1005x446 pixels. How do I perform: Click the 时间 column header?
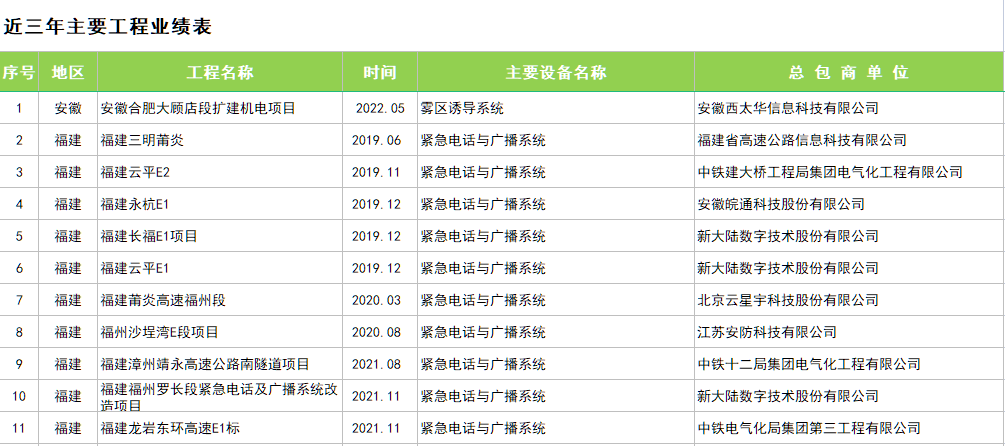coord(380,72)
